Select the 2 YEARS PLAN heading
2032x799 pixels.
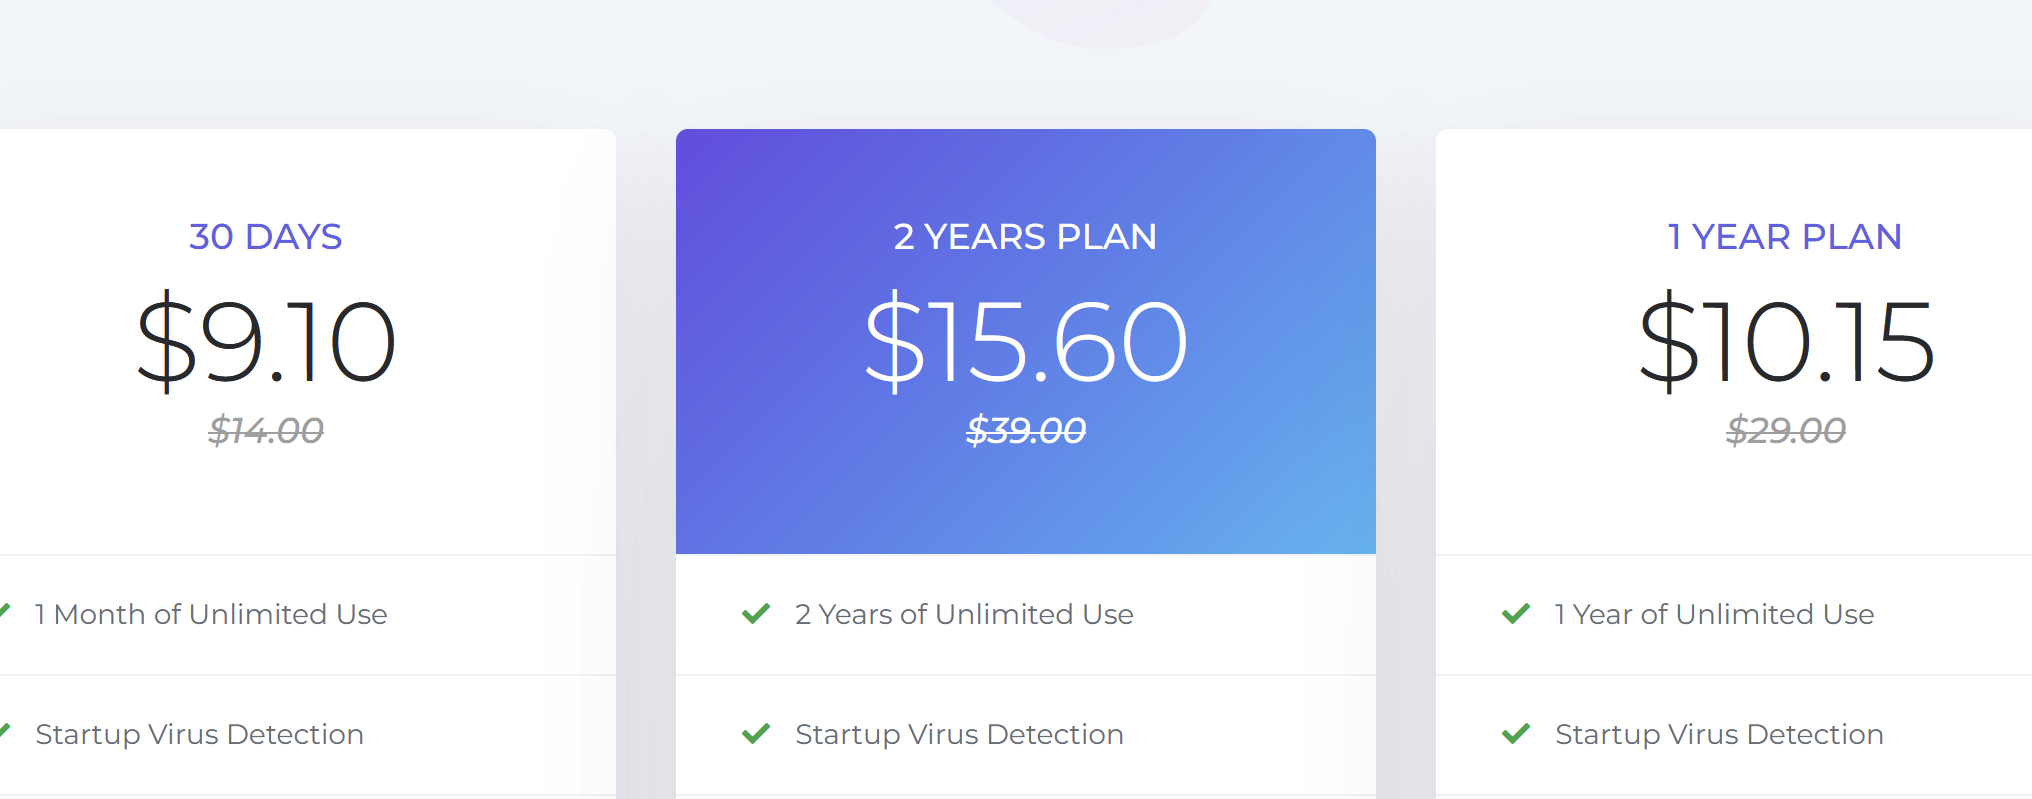pyautogui.click(x=1025, y=237)
